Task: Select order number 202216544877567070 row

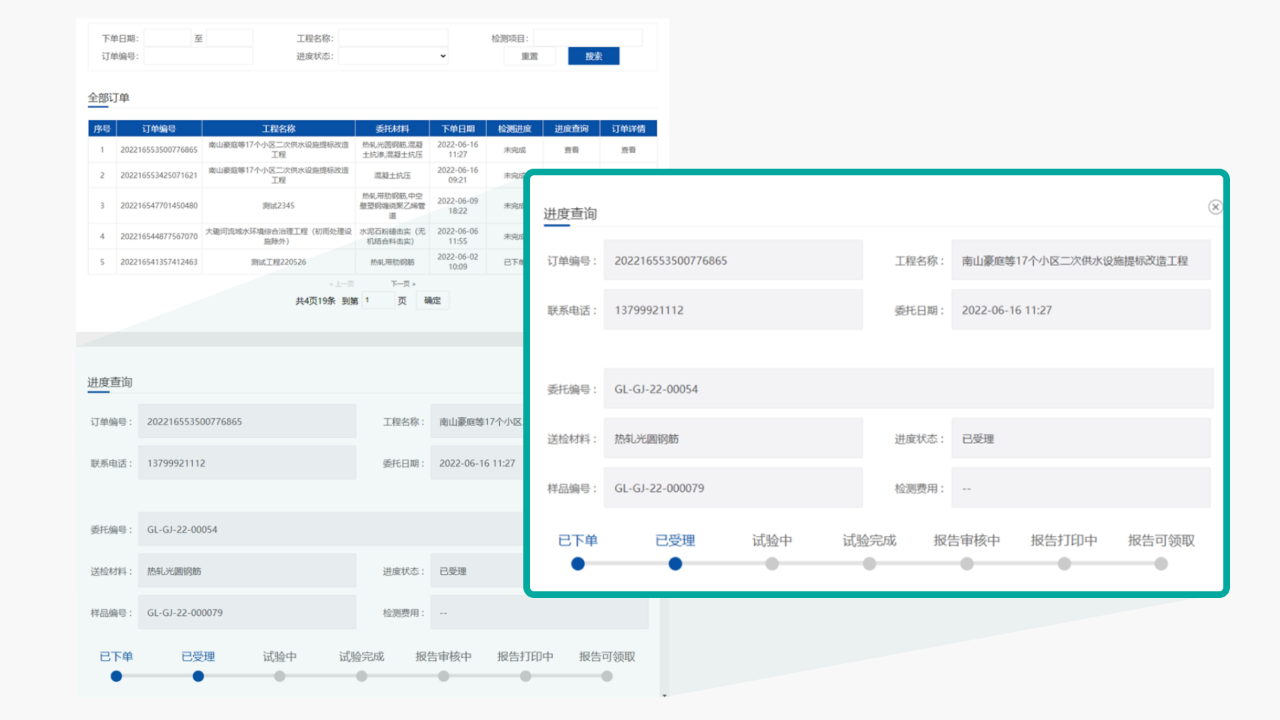Action: pos(159,236)
